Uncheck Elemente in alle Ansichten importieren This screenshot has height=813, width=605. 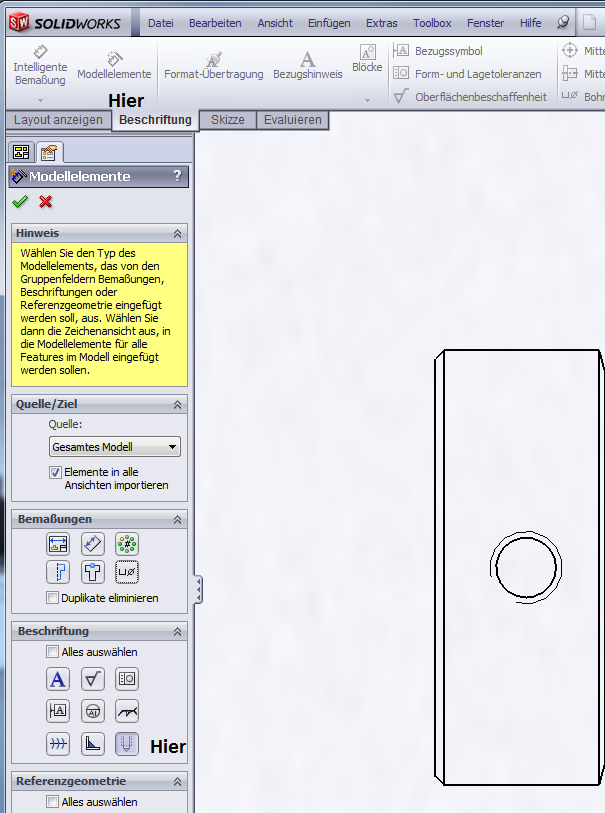tap(55, 472)
